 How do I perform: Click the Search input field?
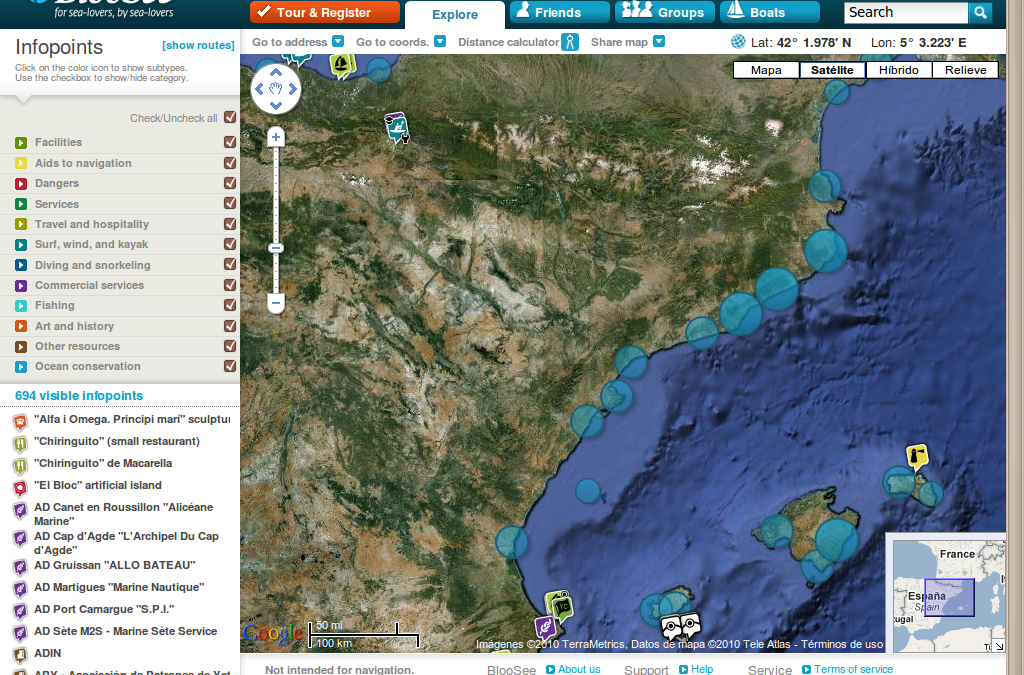click(x=905, y=13)
